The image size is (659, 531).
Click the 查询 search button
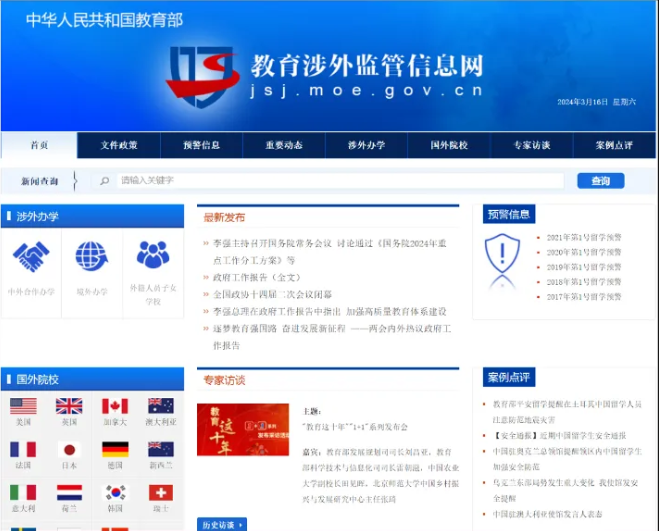(x=601, y=181)
